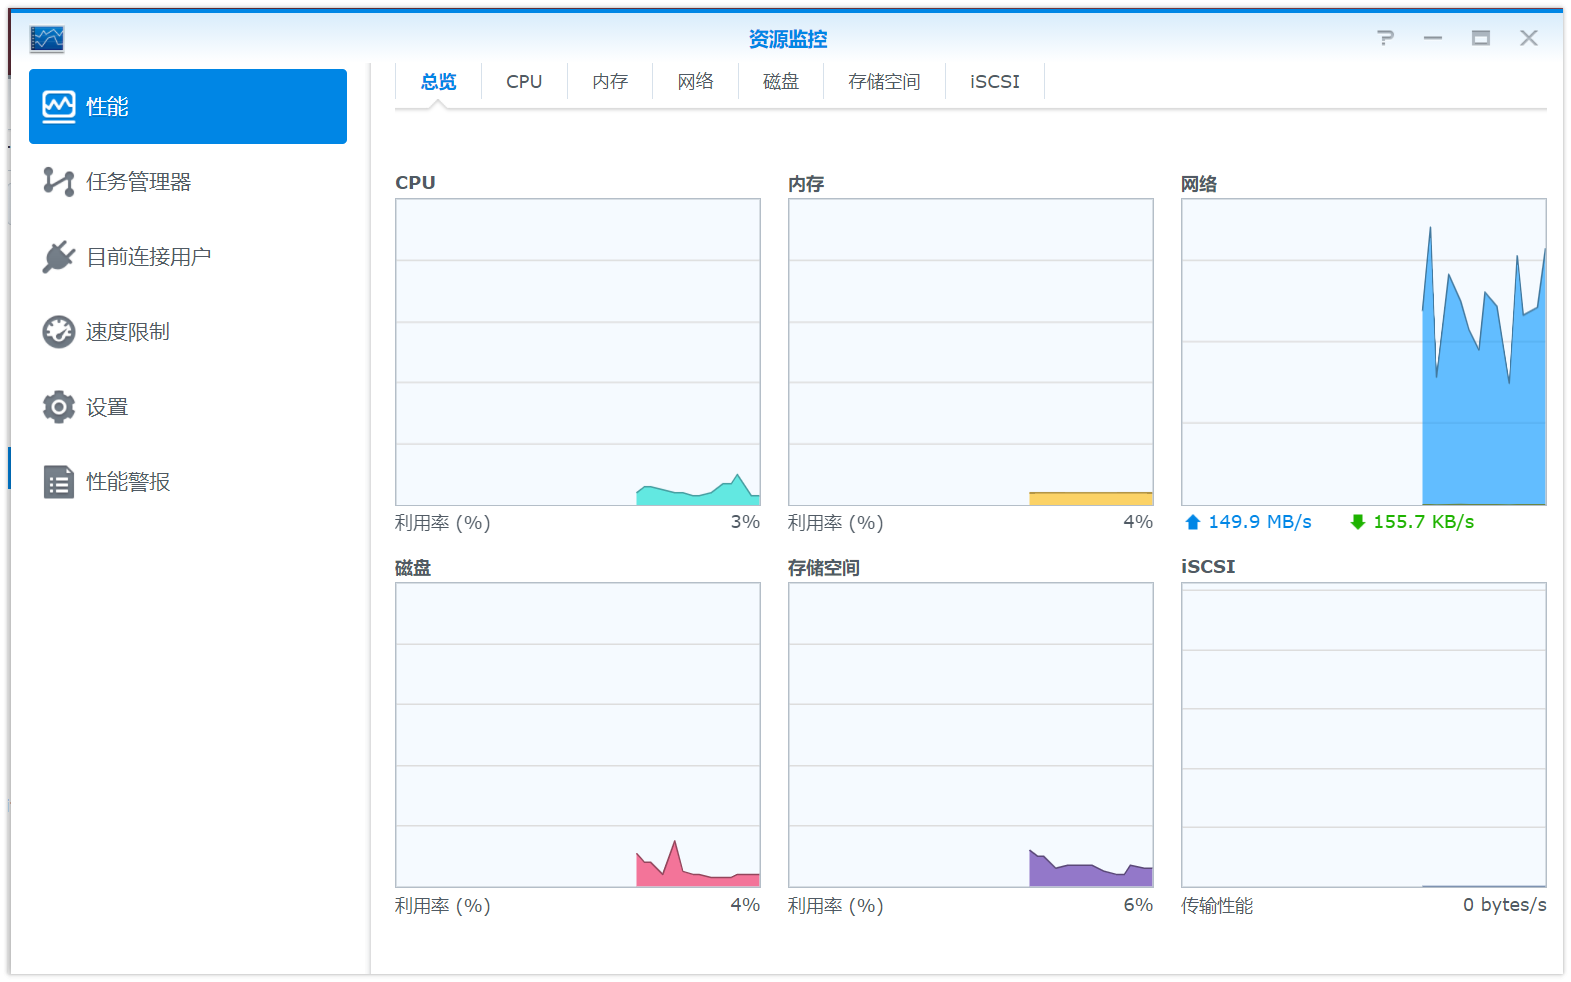
Task: Click the Resource Monitor app icon in title bar
Action: [x=47, y=39]
